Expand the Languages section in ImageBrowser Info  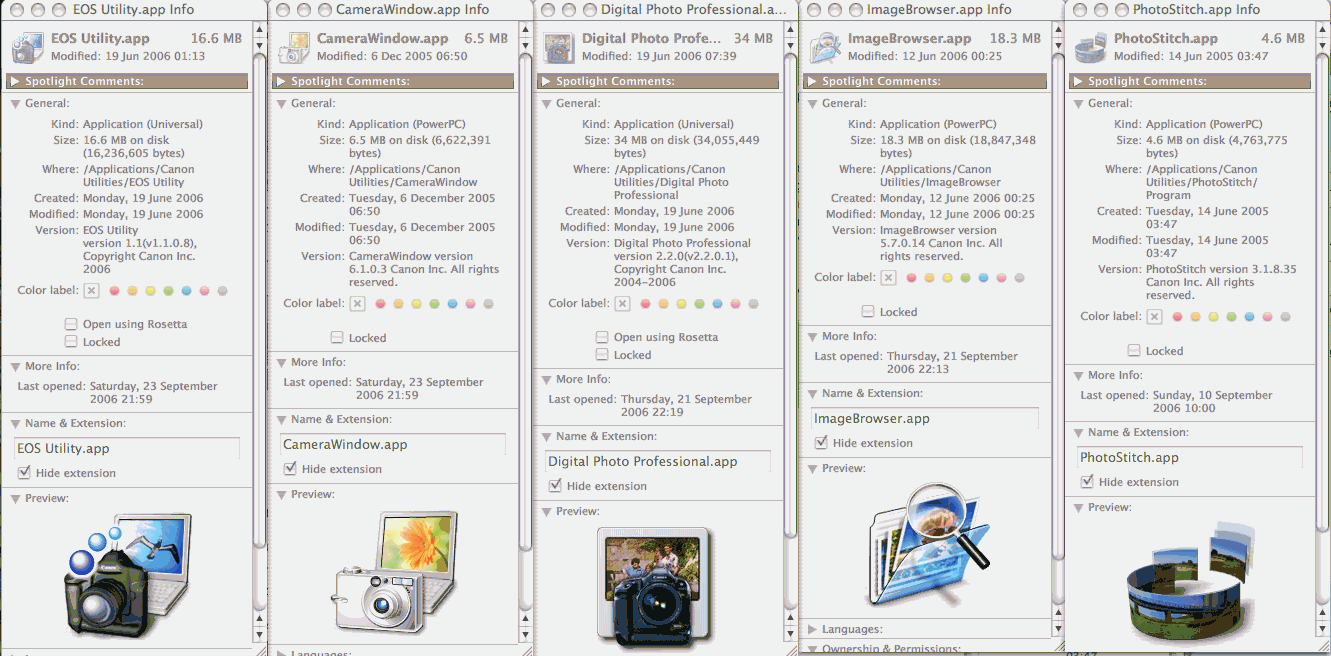pyautogui.click(x=812, y=629)
